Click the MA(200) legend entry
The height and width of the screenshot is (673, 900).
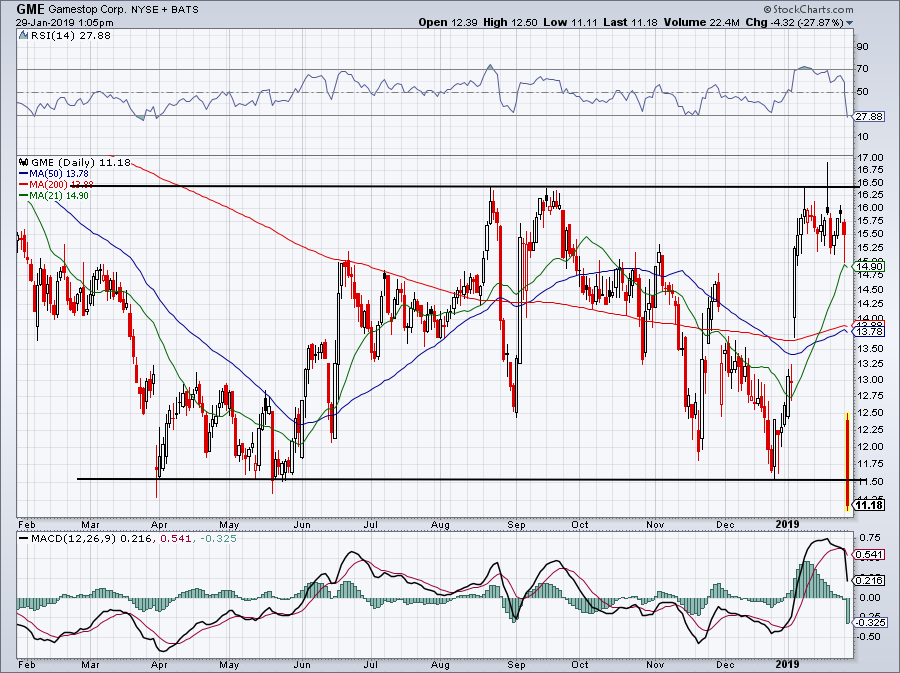coord(54,185)
